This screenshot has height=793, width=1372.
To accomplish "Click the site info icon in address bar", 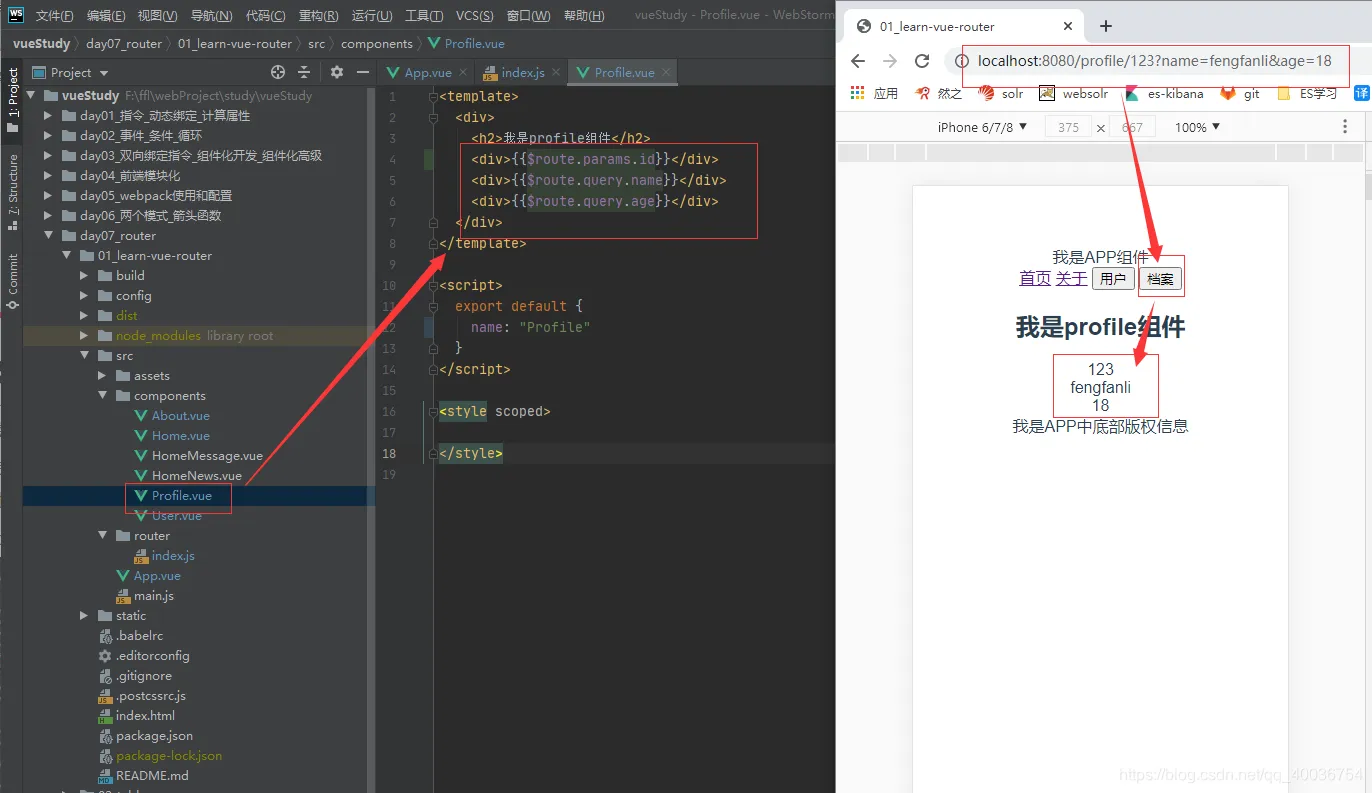I will tap(962, 61).
